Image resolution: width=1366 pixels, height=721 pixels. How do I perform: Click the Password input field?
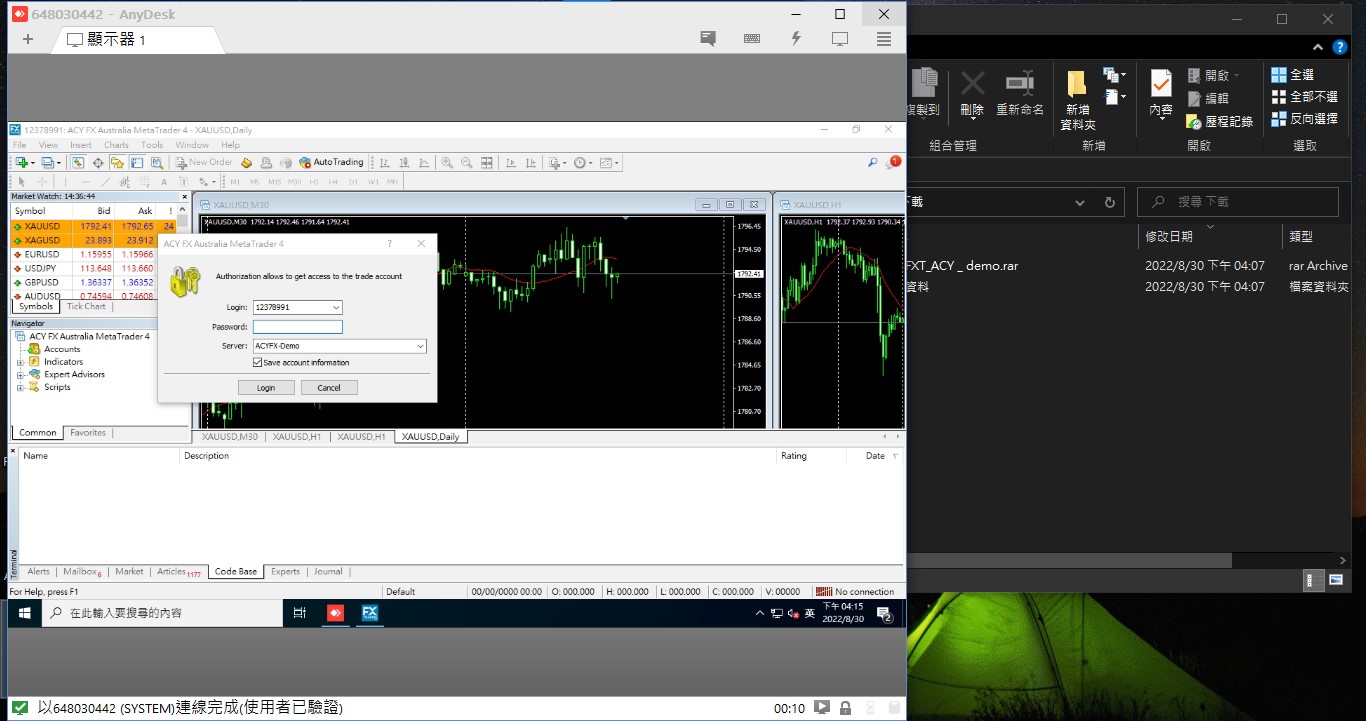[x=297, y=327]
